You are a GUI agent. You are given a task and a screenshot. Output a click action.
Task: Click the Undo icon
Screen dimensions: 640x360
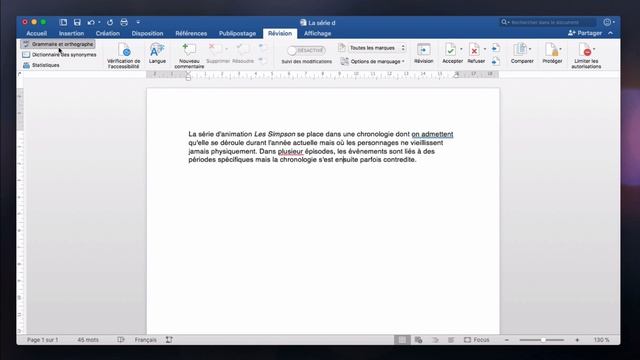point(91,22)
